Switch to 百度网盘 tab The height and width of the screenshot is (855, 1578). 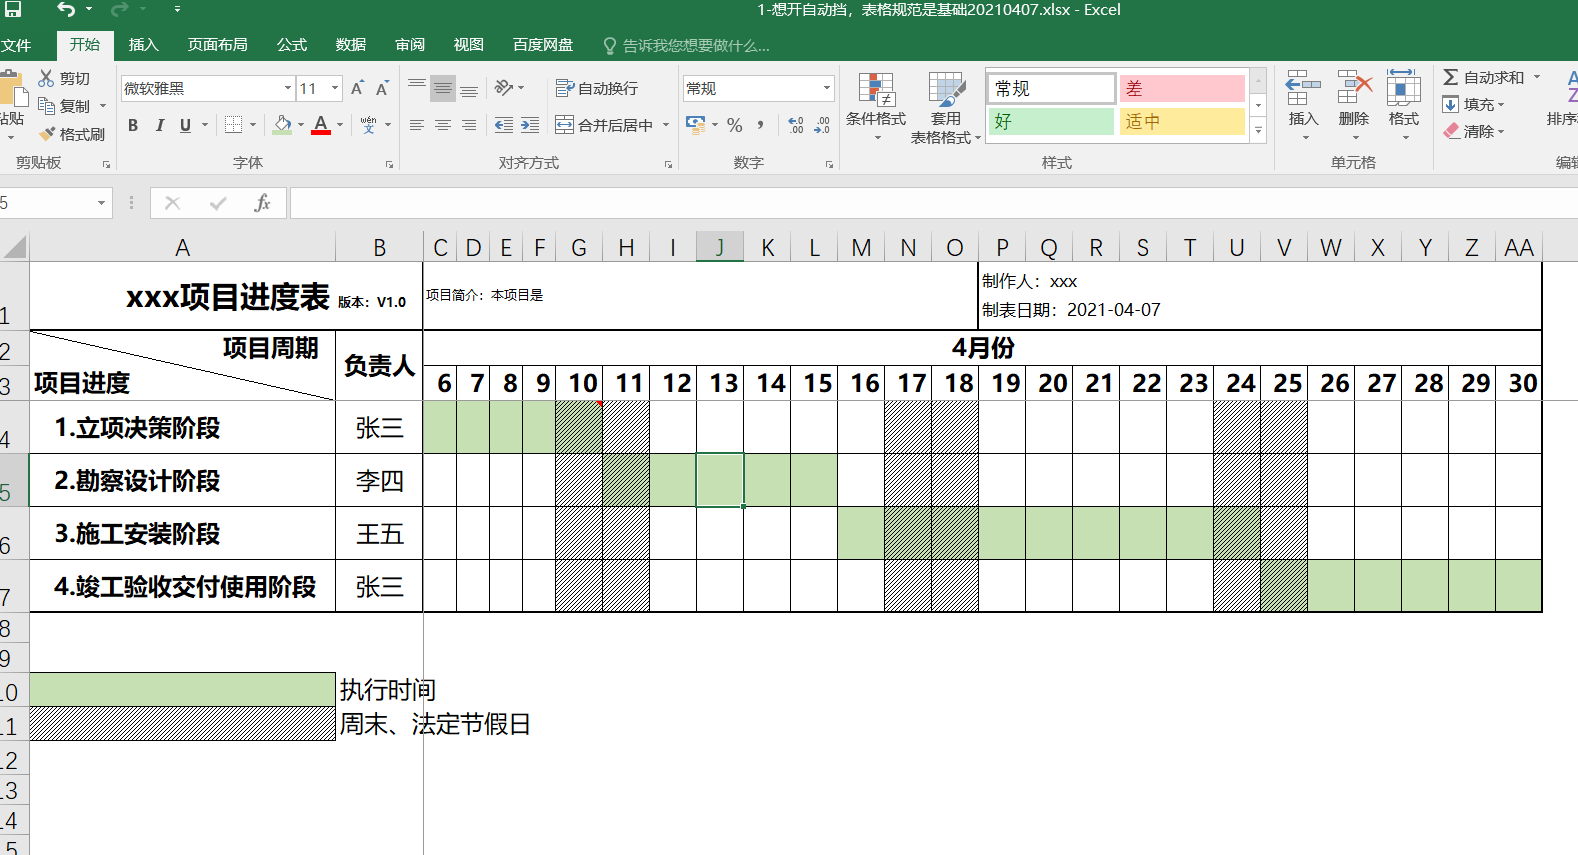click(543, 45)
